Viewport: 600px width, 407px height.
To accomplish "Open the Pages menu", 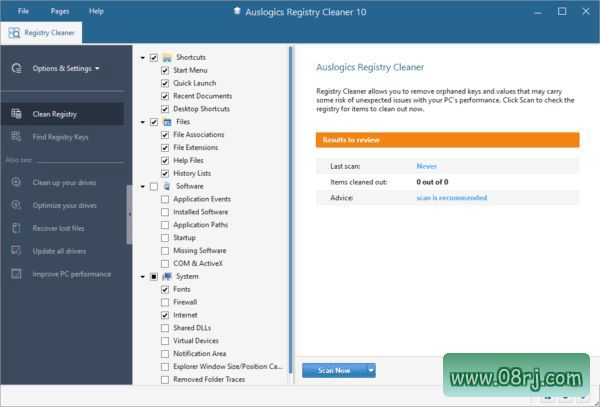I will tap(60, 11).
